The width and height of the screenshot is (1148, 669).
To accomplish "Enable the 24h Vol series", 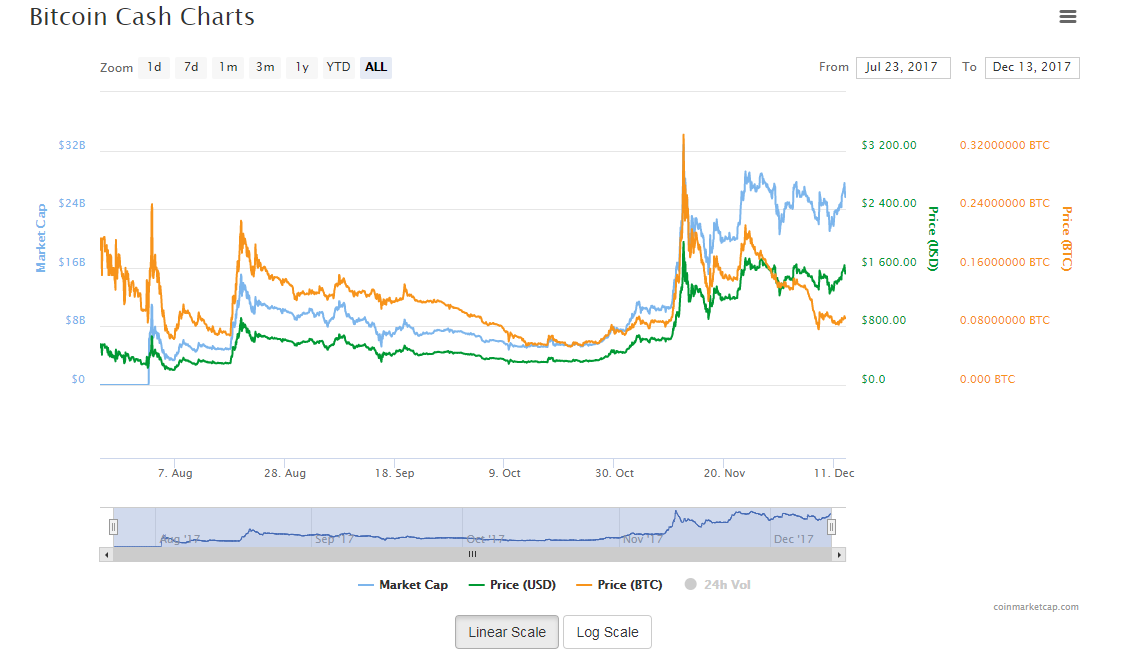I will (x=718, y=585).
